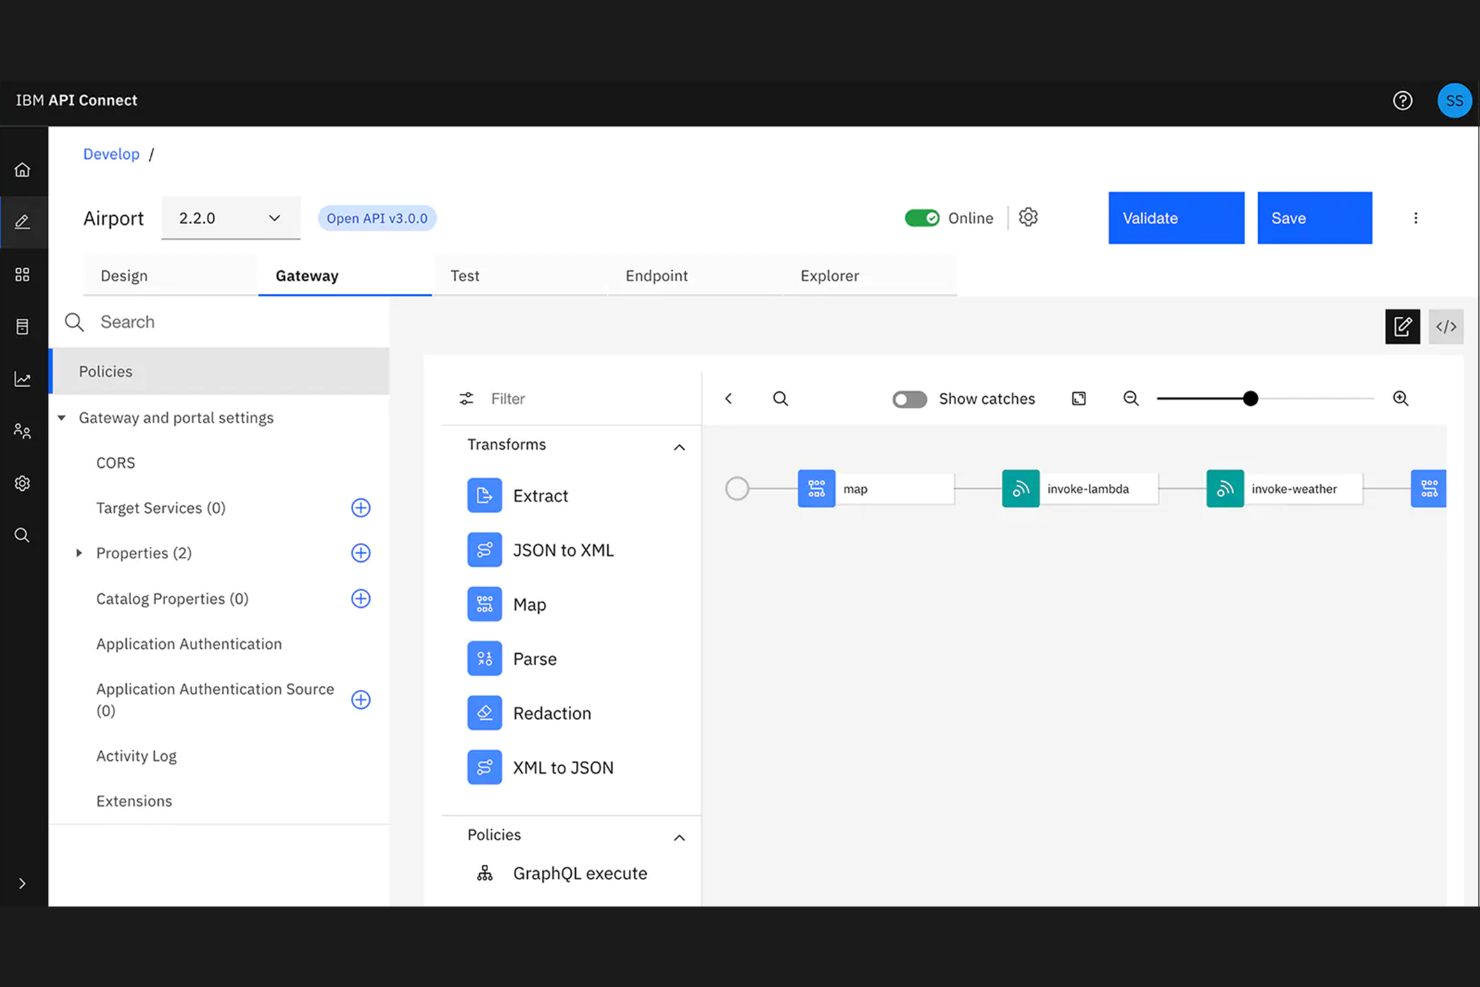Click the Validate button
1480x987 pixels.
tap(1176, 218)
